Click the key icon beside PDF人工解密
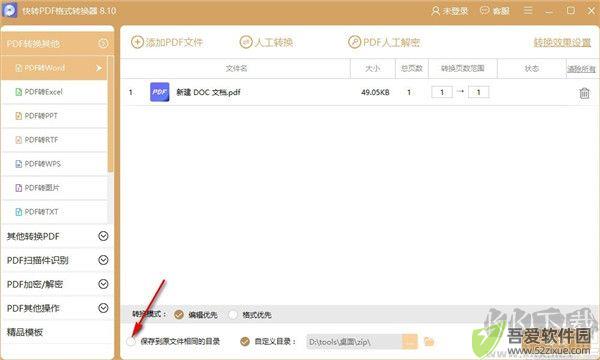600x360 pixels. (354, 42)
